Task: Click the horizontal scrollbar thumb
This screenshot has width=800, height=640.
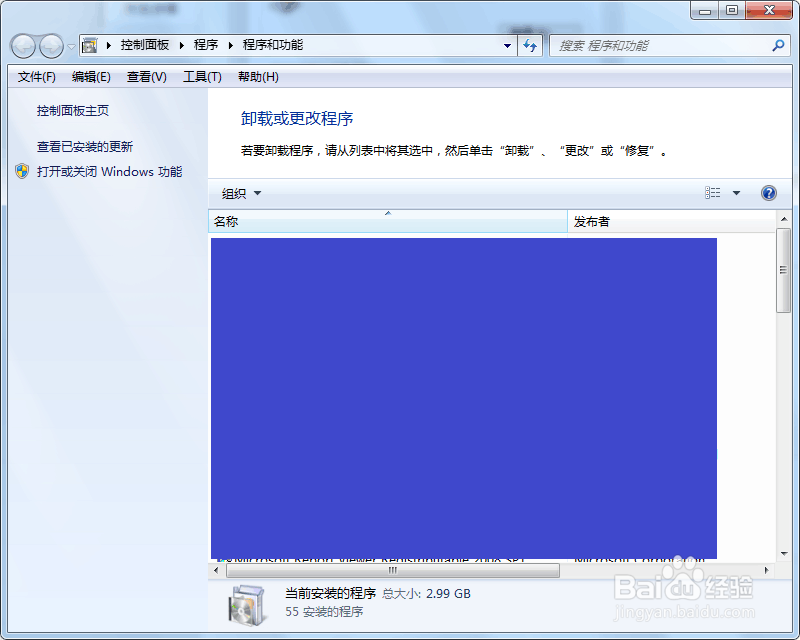Action: coord(393,571)
